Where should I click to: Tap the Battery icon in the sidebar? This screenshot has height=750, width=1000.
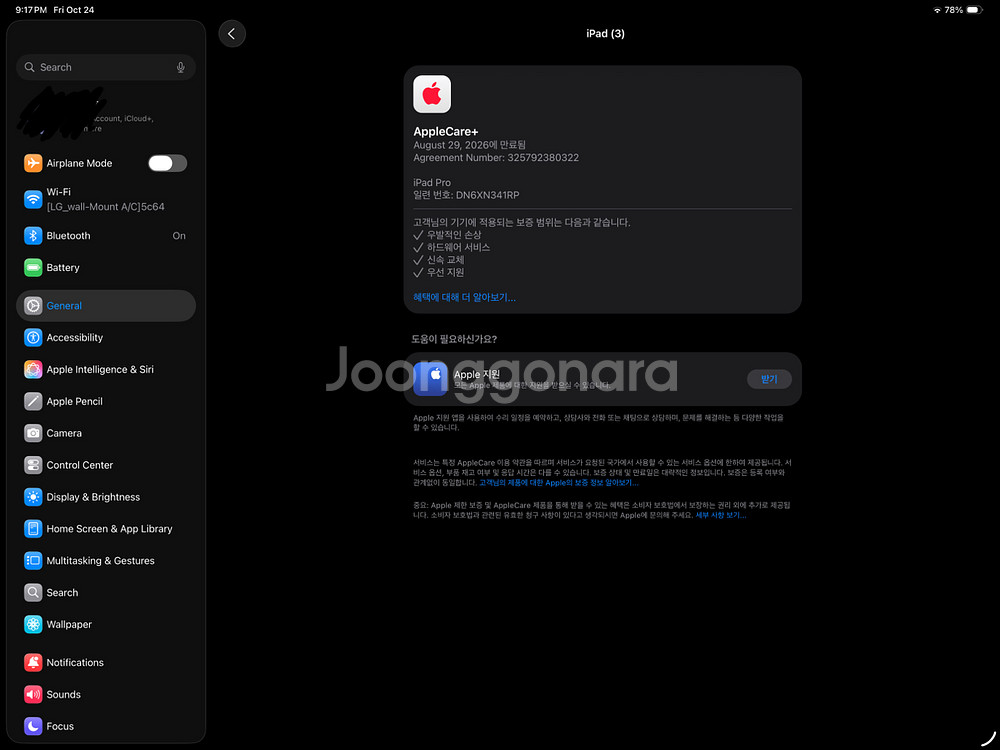point(33,268)
